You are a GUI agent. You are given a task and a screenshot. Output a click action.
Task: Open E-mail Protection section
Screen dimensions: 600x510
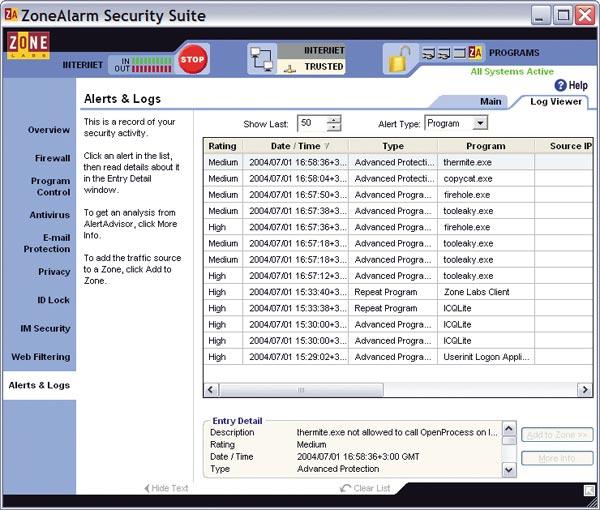point(47,243)
